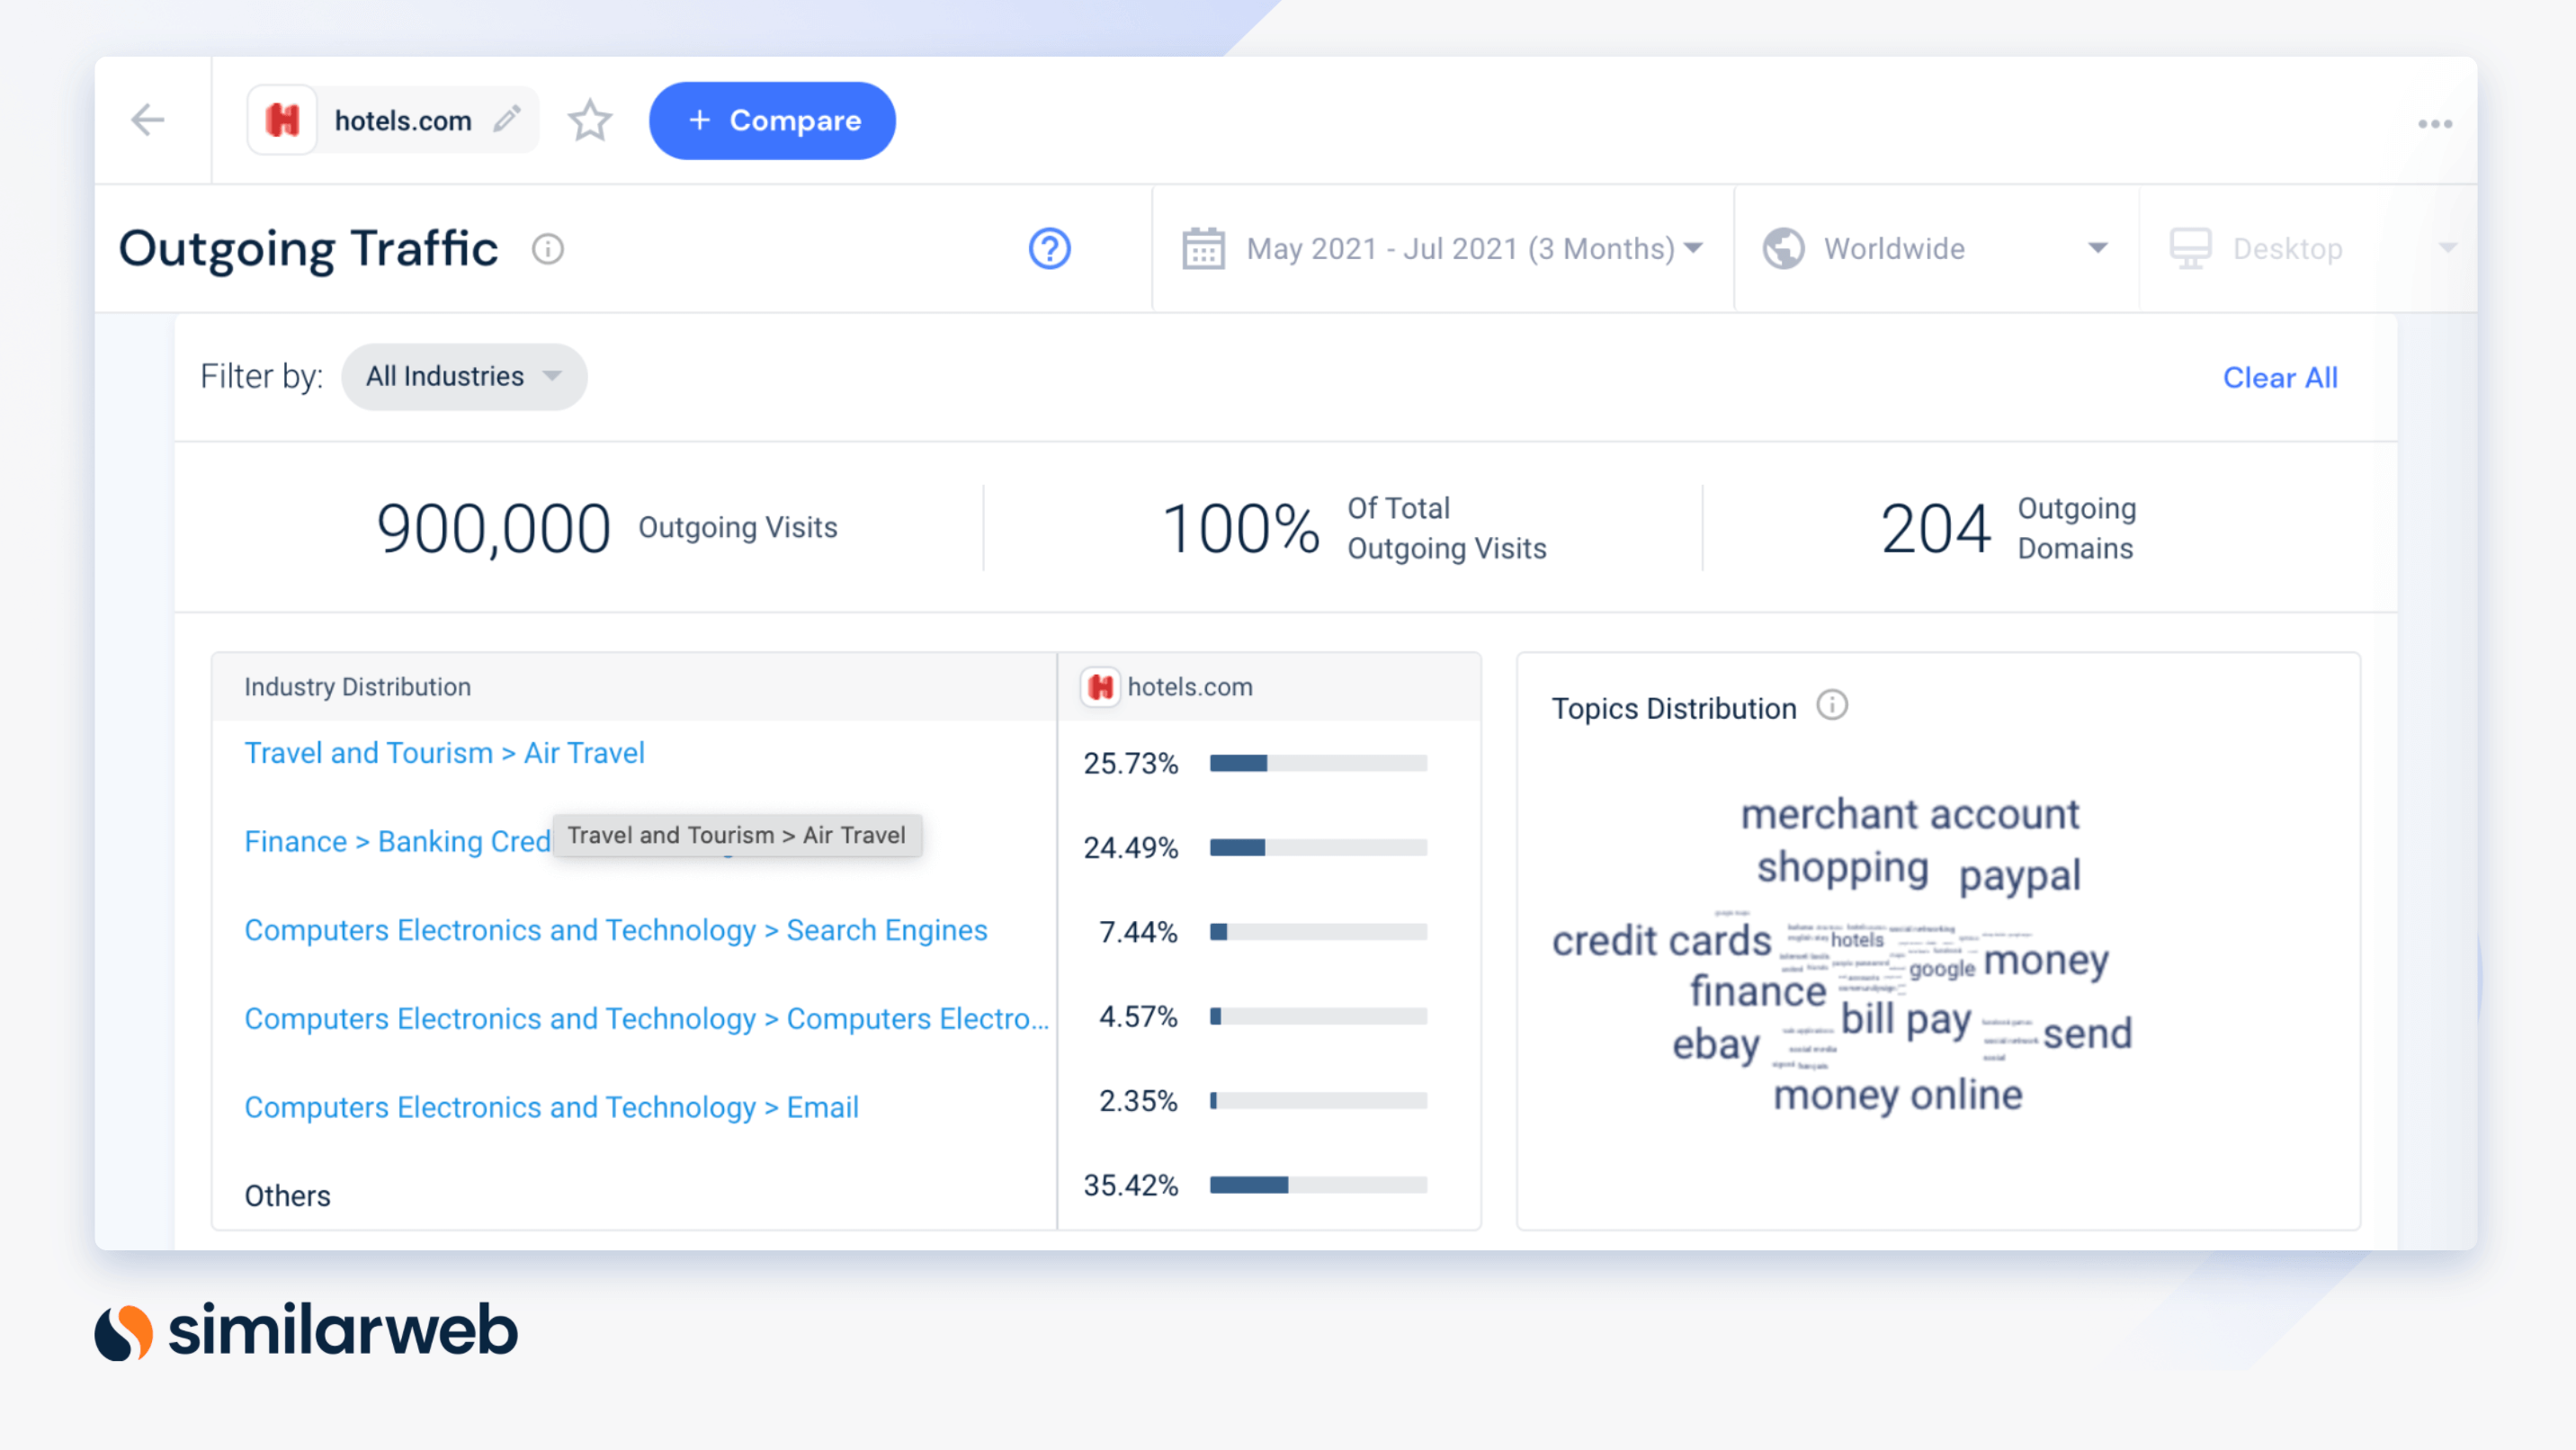This screenshot has height=1450, width=2576.
Task: Select Travel and Tourism > Air Travel link
Action: click(x=446, y=753)
